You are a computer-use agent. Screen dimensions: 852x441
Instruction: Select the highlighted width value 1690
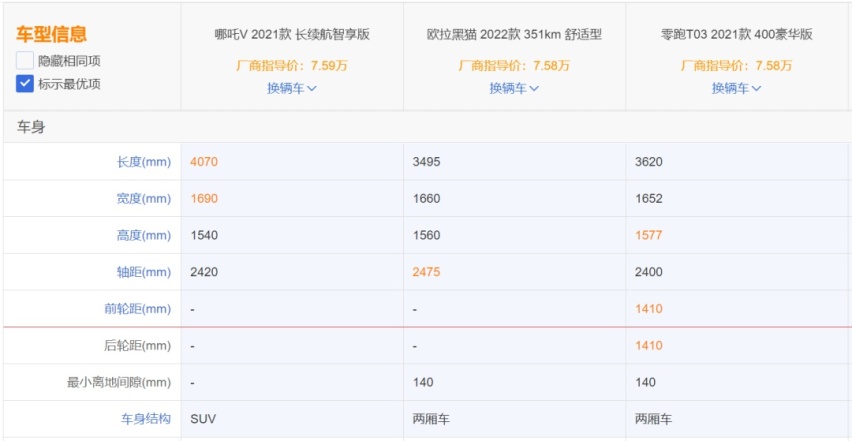pos(204,199)
